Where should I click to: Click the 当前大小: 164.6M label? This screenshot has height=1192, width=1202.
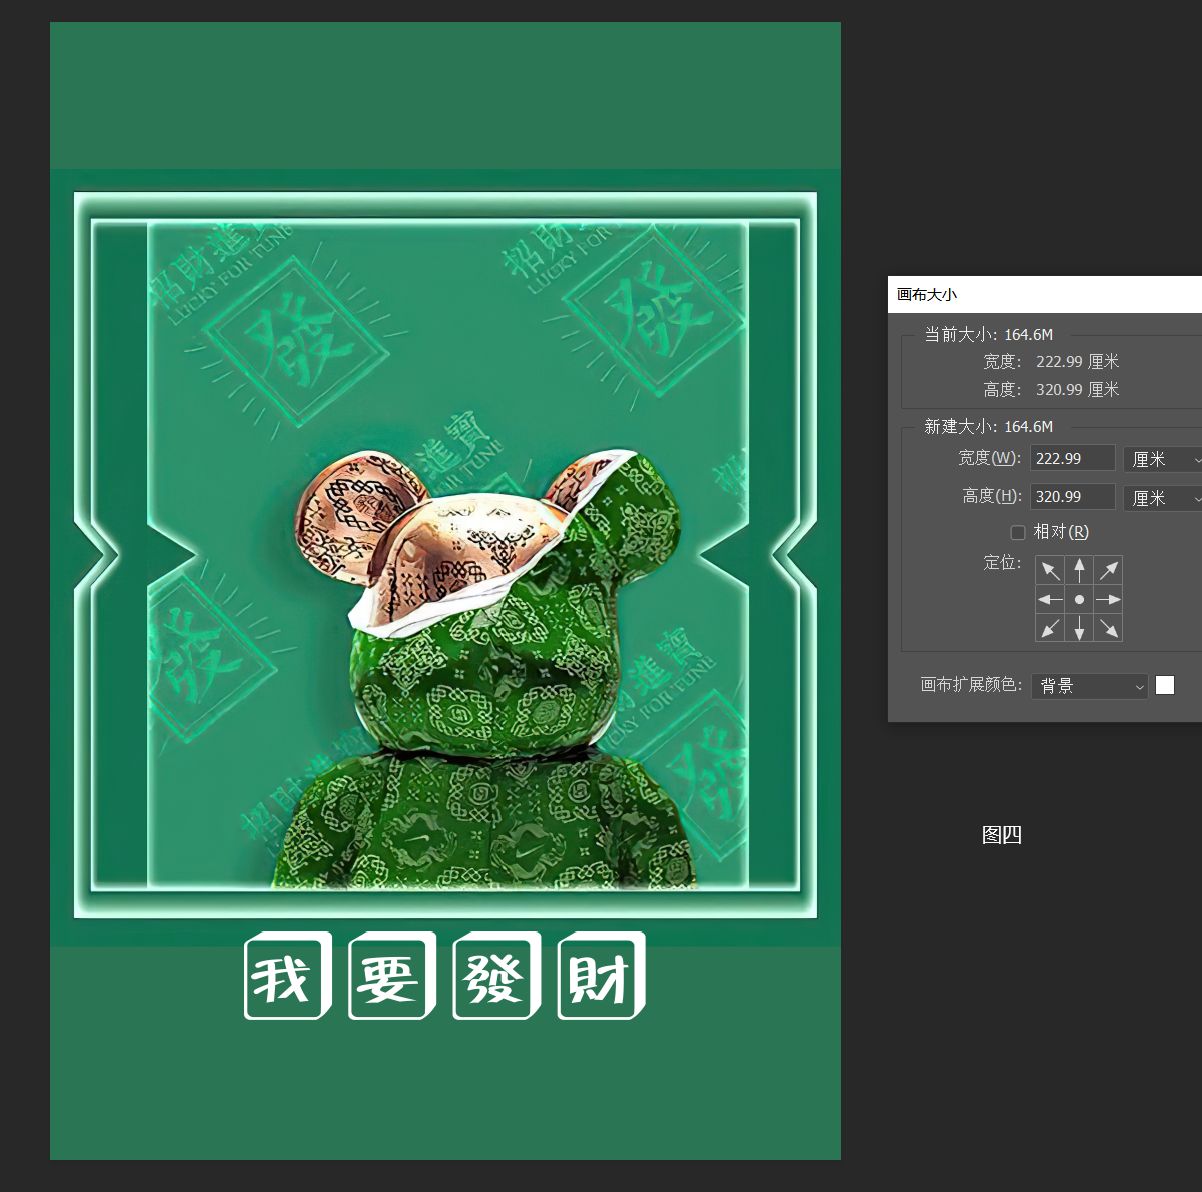(988, 335)
